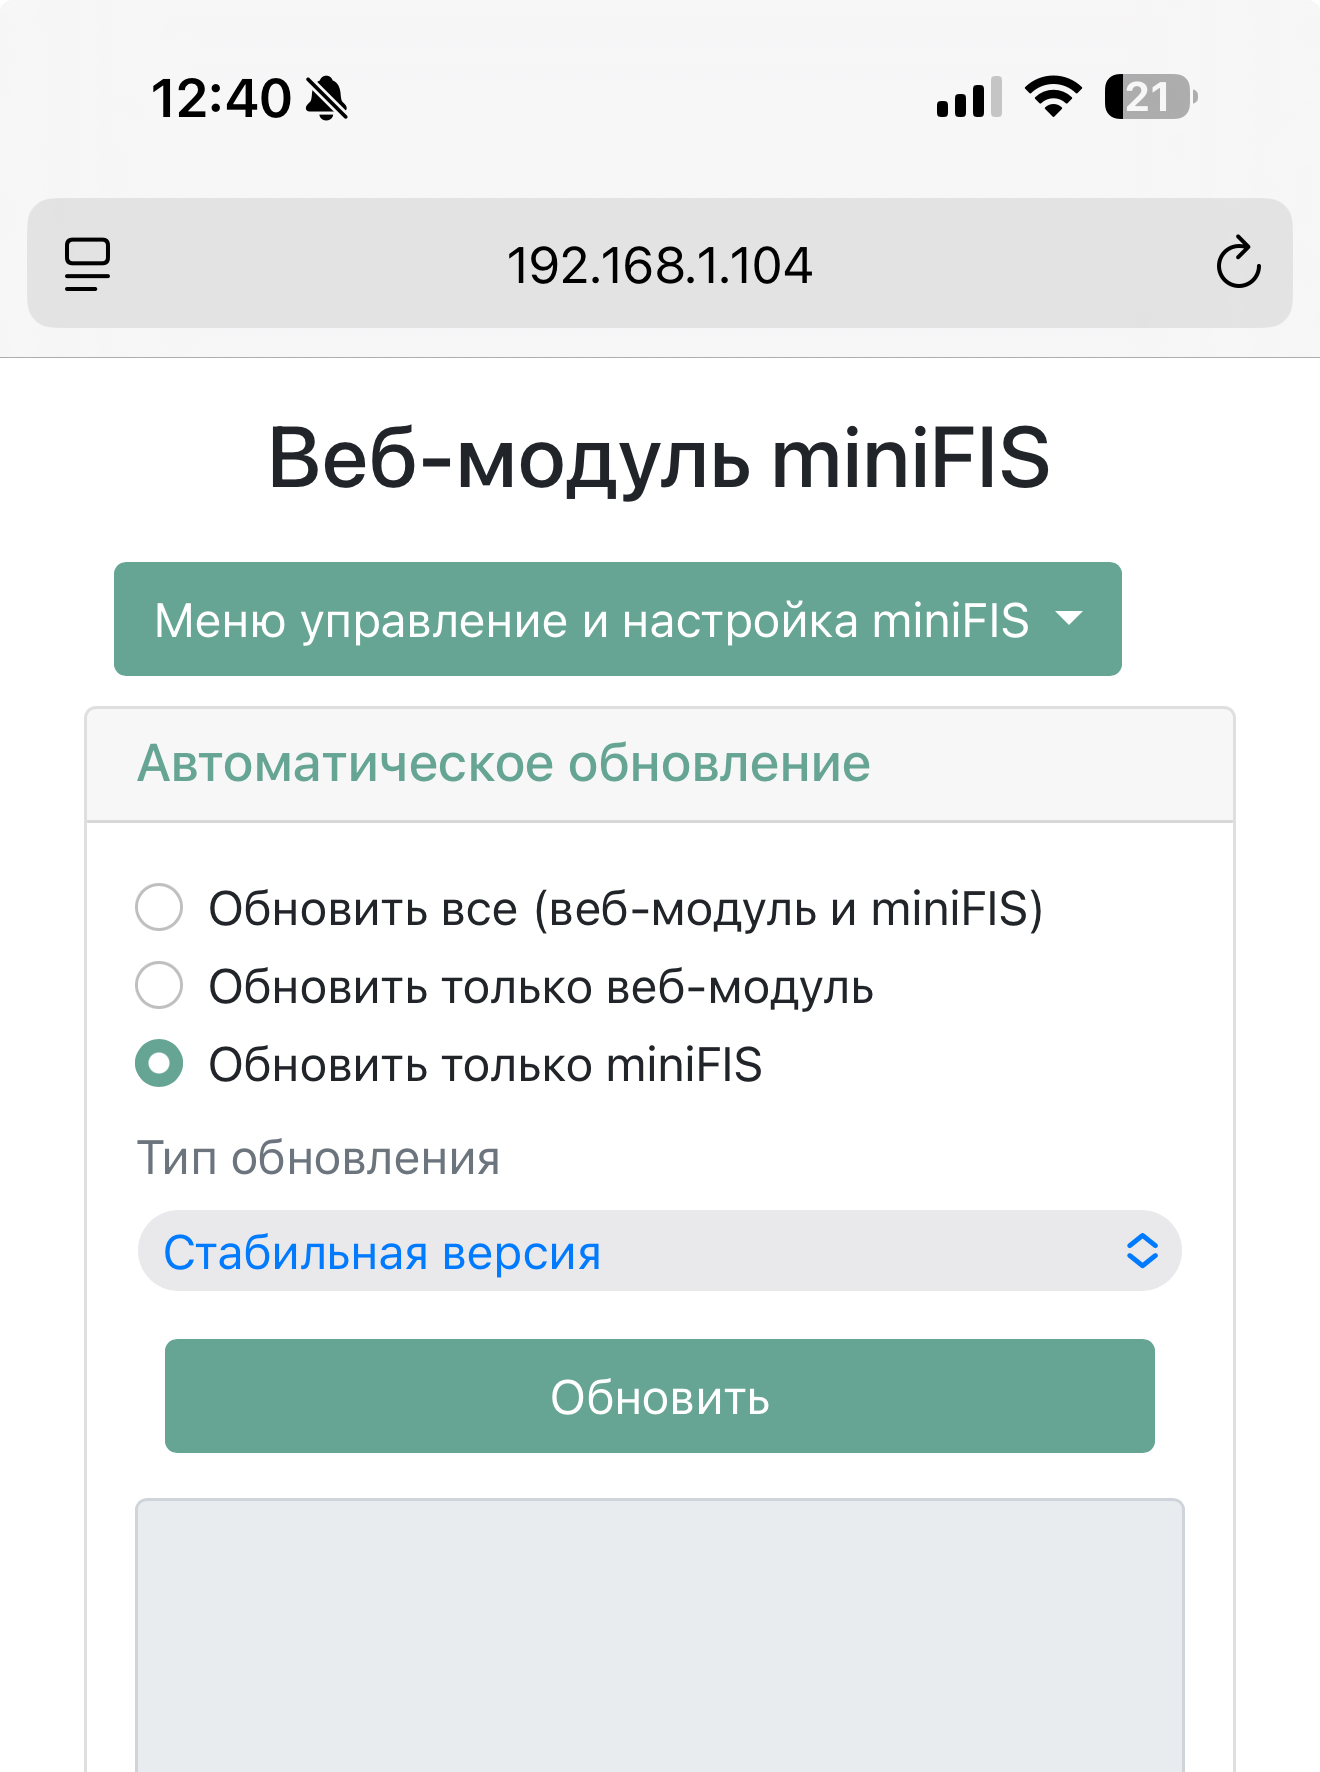Tap the page reload icon

point(1238,264)
